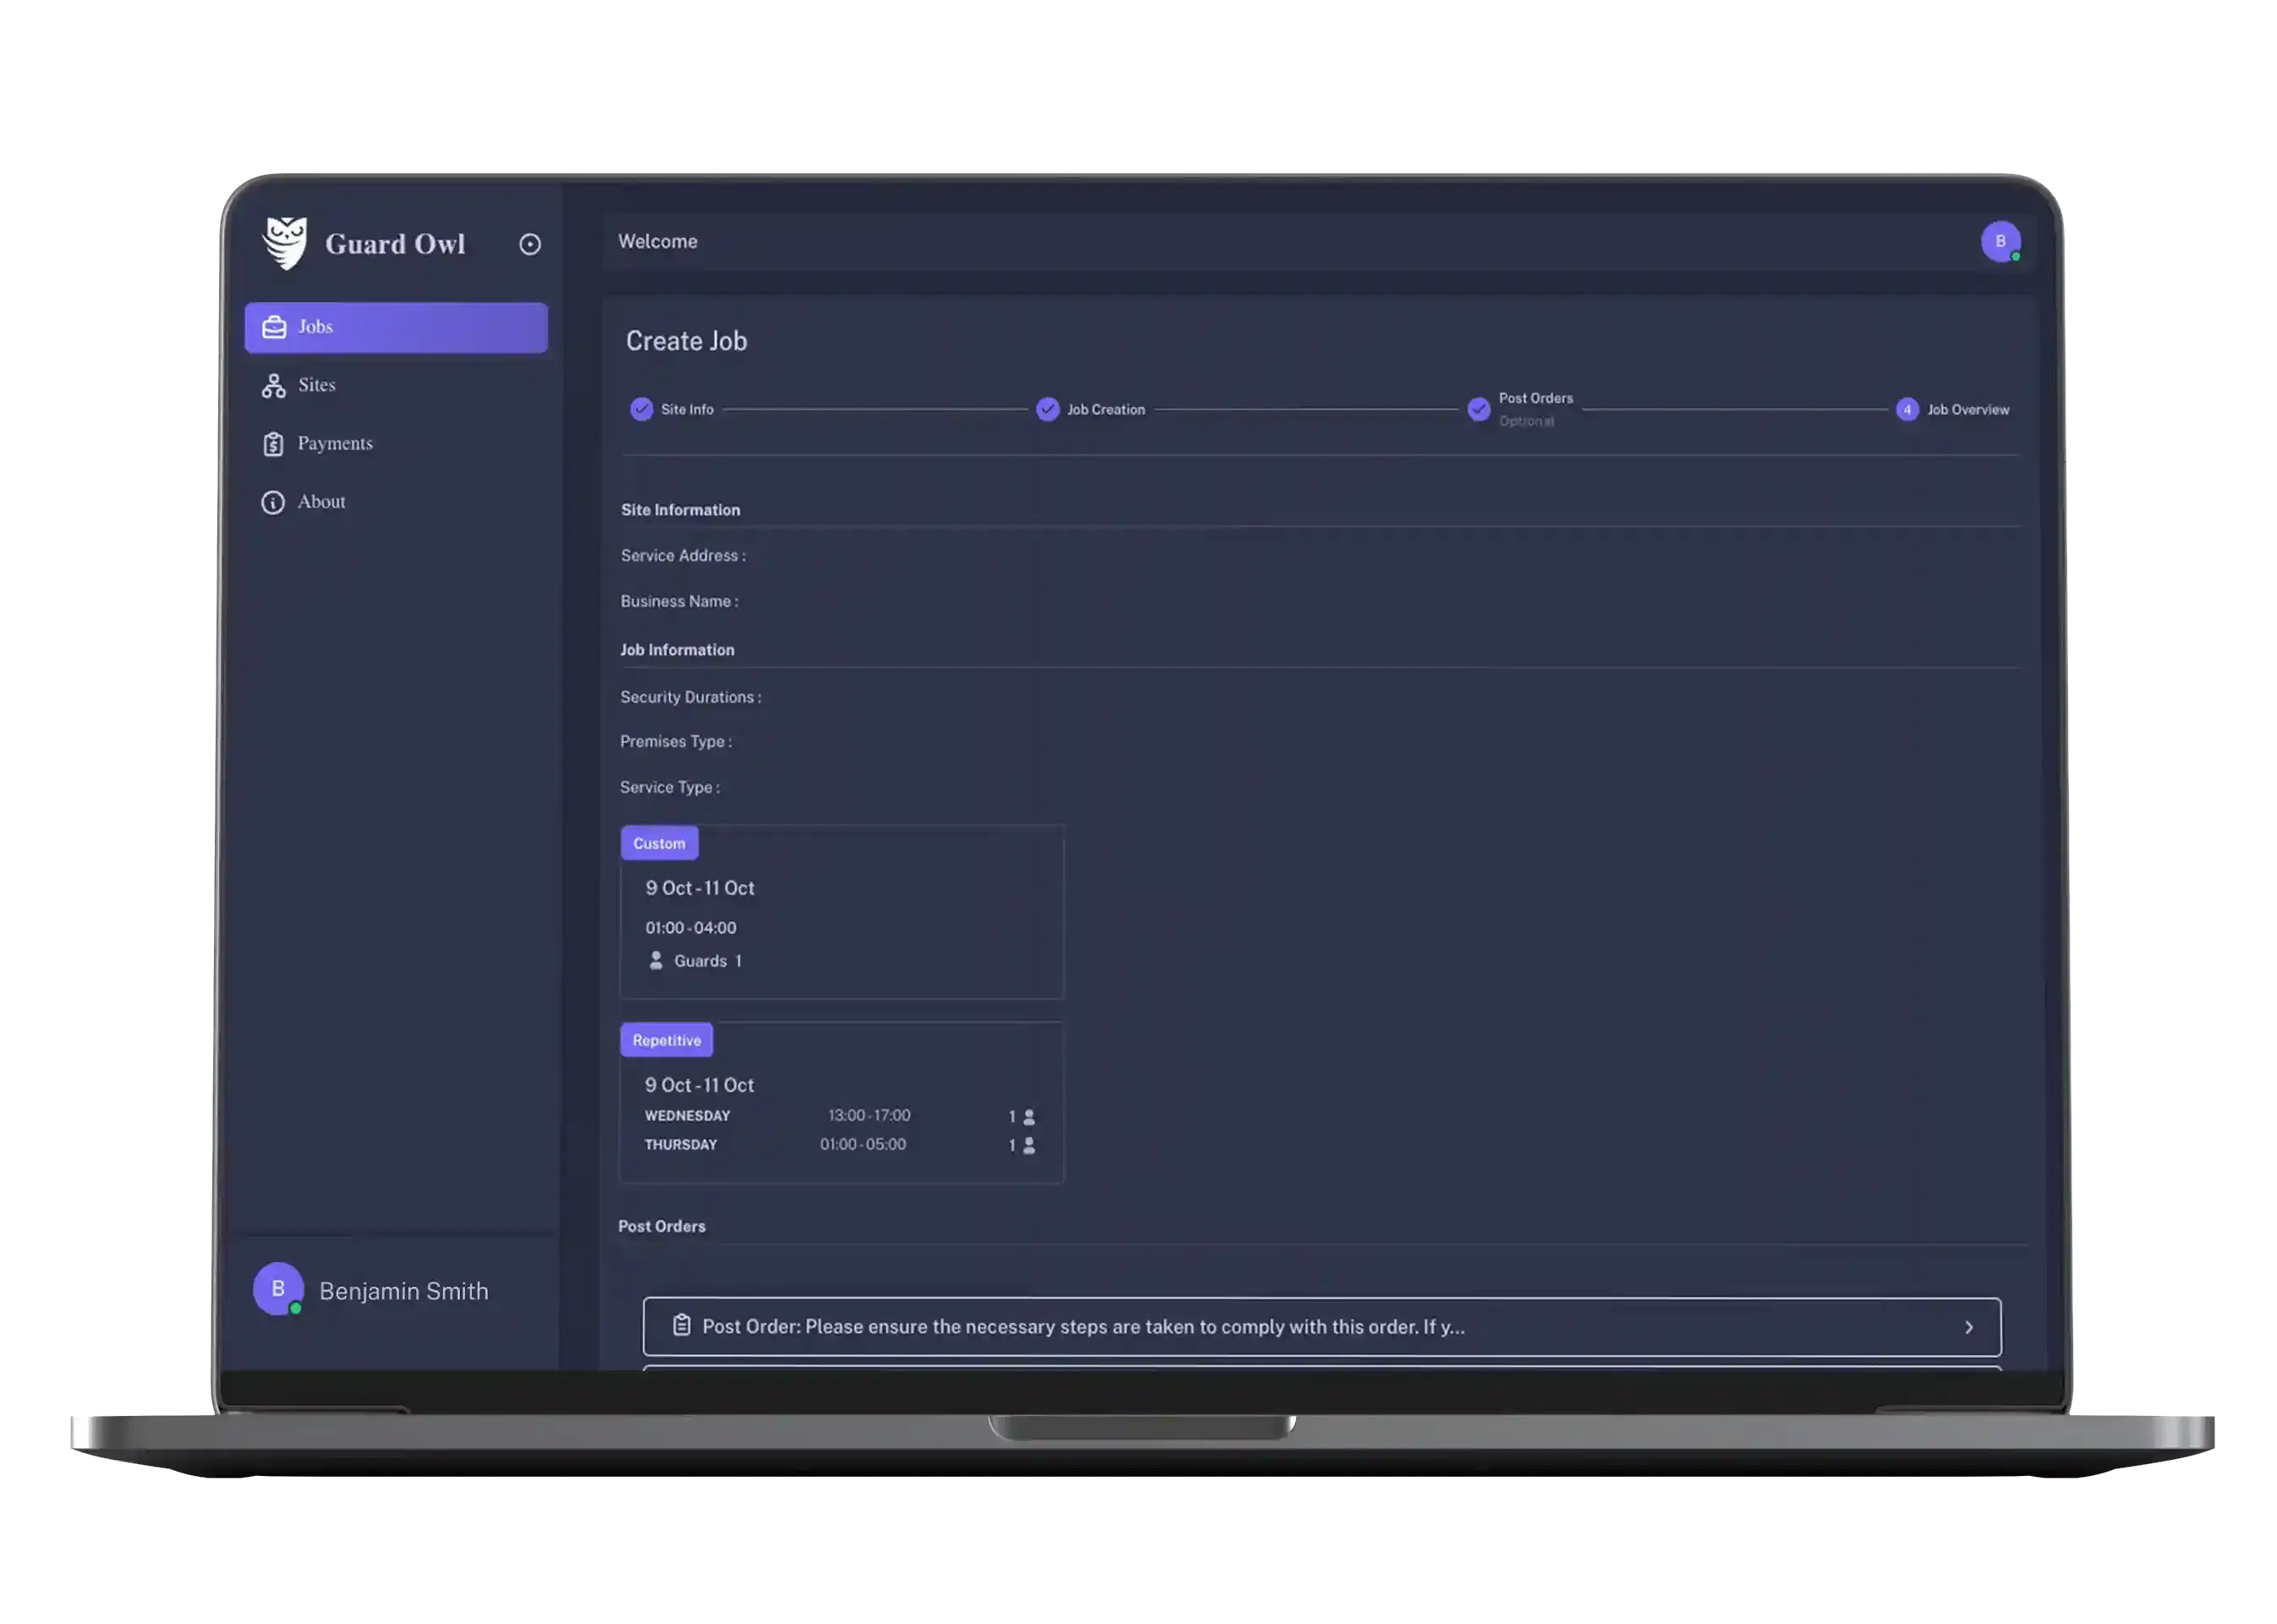This screenshot has height=1624, width=2277.
Task: Select the Jobs sidebar icon
Action: [274, 326]
